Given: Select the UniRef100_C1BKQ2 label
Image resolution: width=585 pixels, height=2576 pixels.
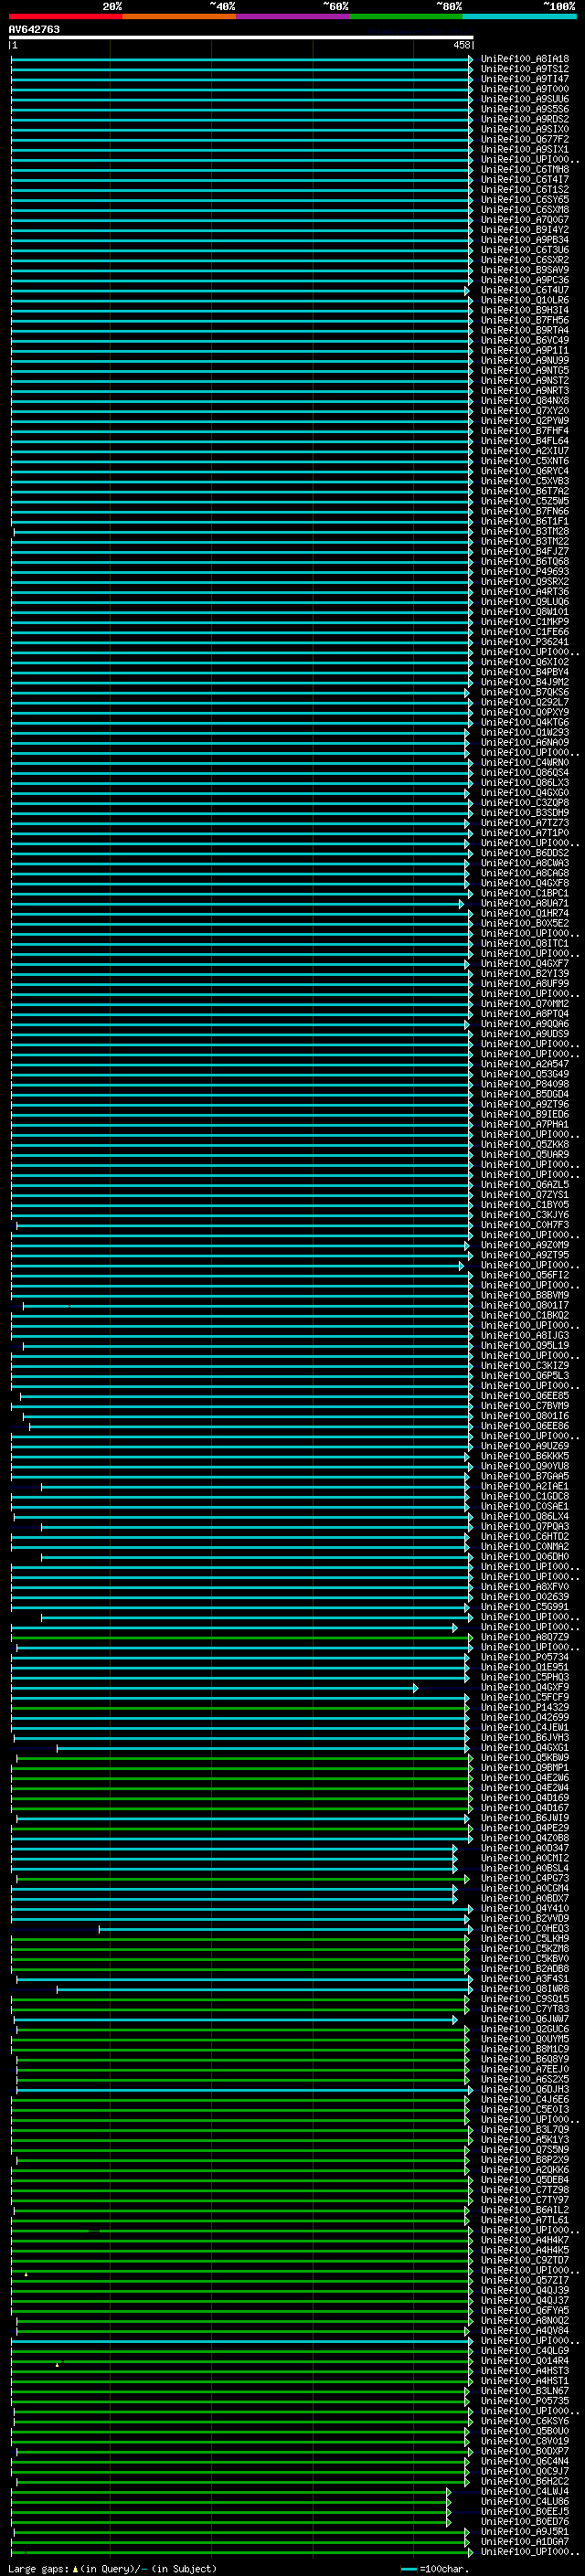Looking at the screenshot, I should 525,1315.
